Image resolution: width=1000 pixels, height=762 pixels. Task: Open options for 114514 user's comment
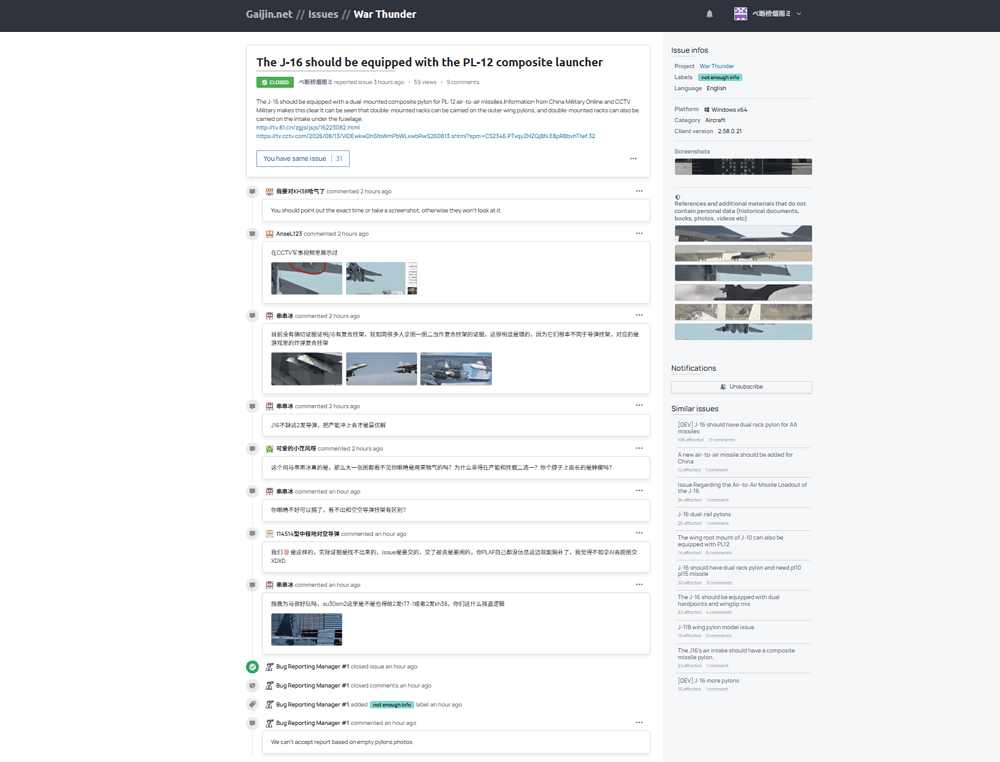639,533
